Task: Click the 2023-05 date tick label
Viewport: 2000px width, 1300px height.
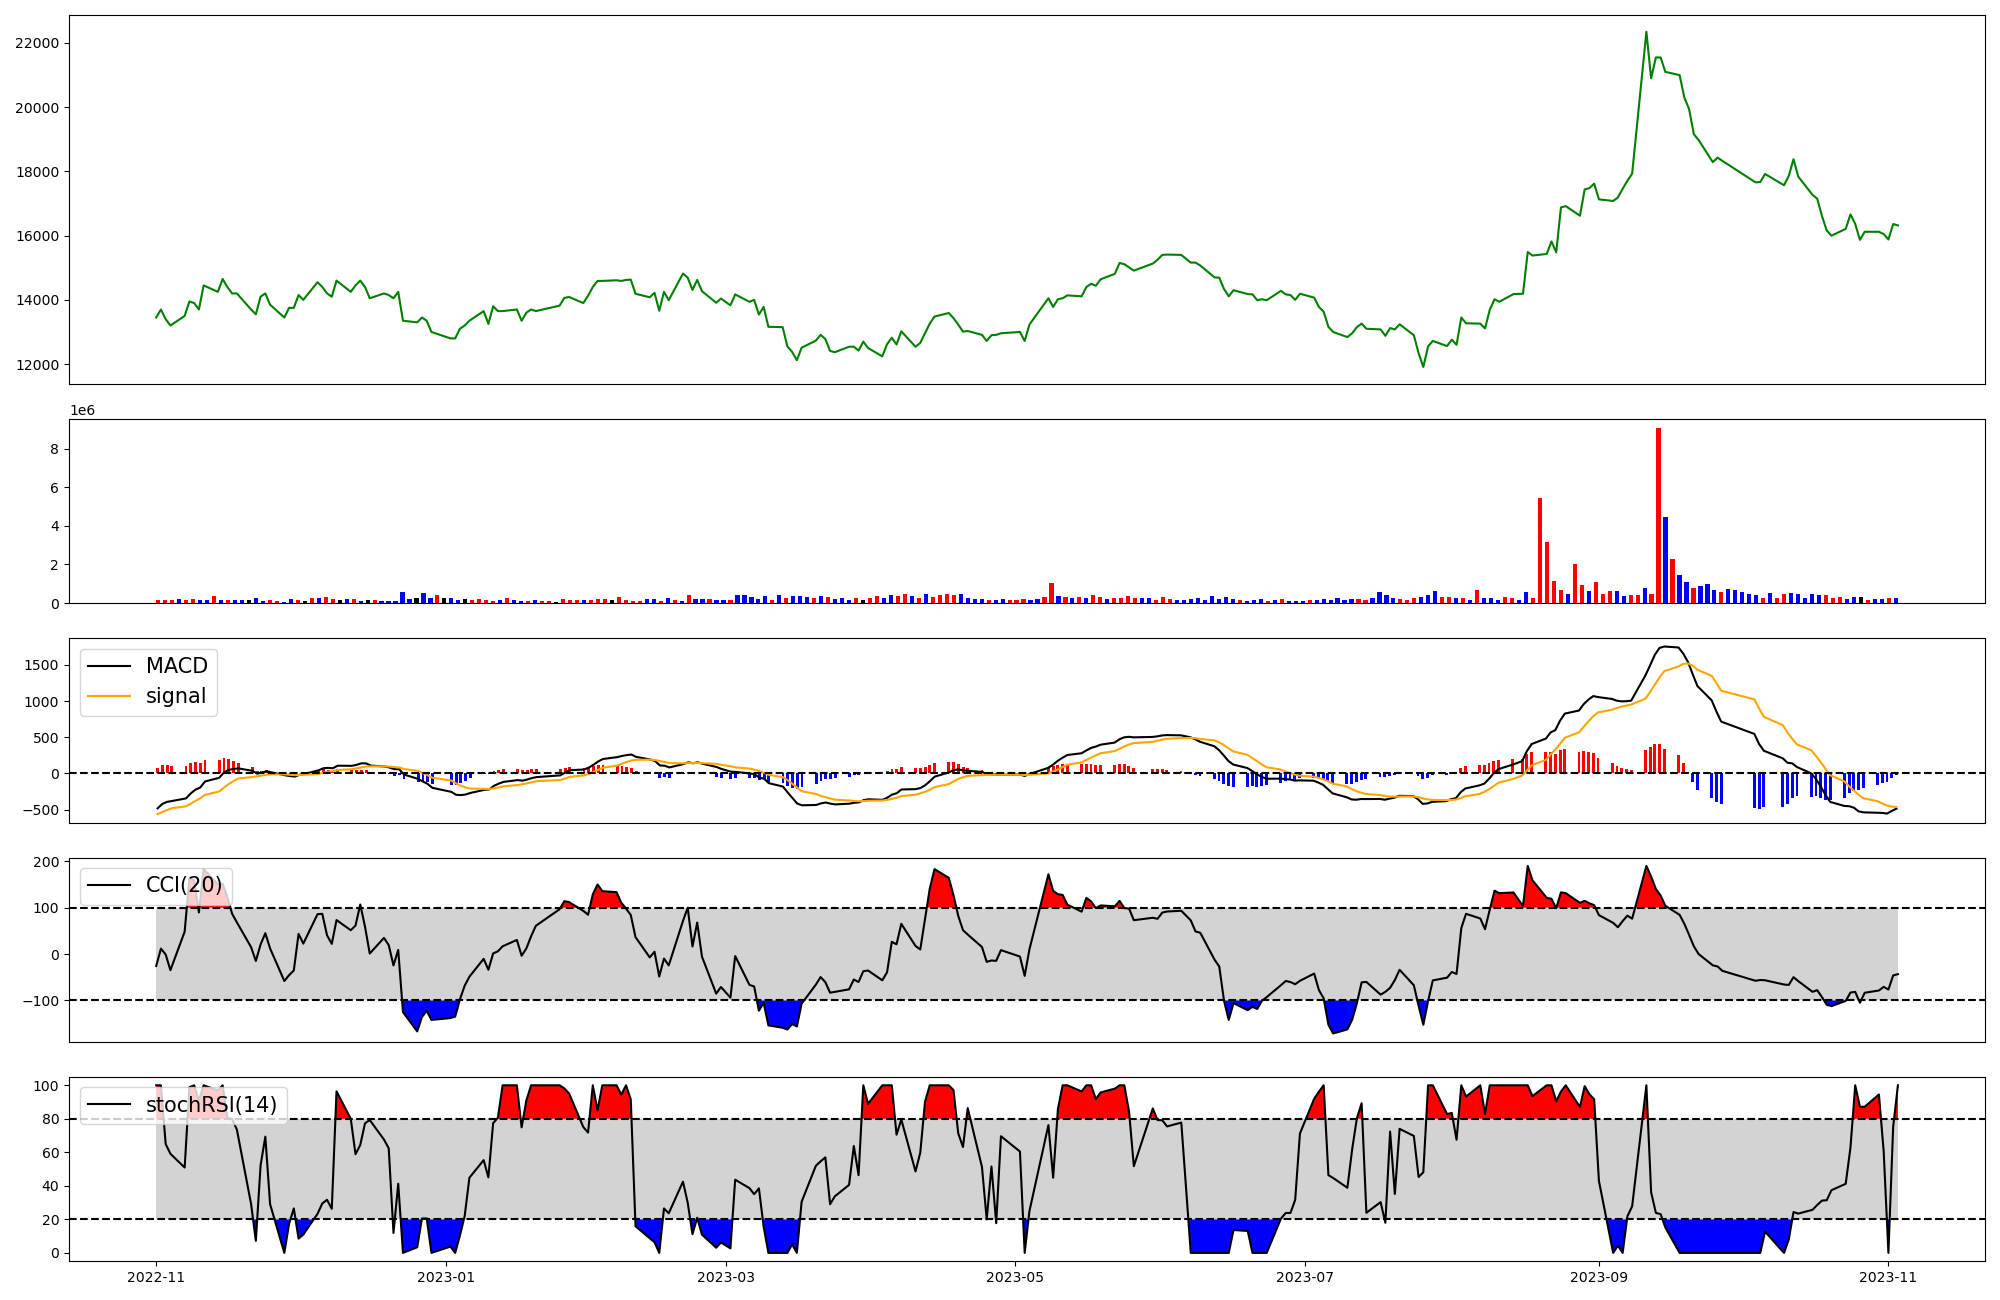Action: tap(1015, 1277)
